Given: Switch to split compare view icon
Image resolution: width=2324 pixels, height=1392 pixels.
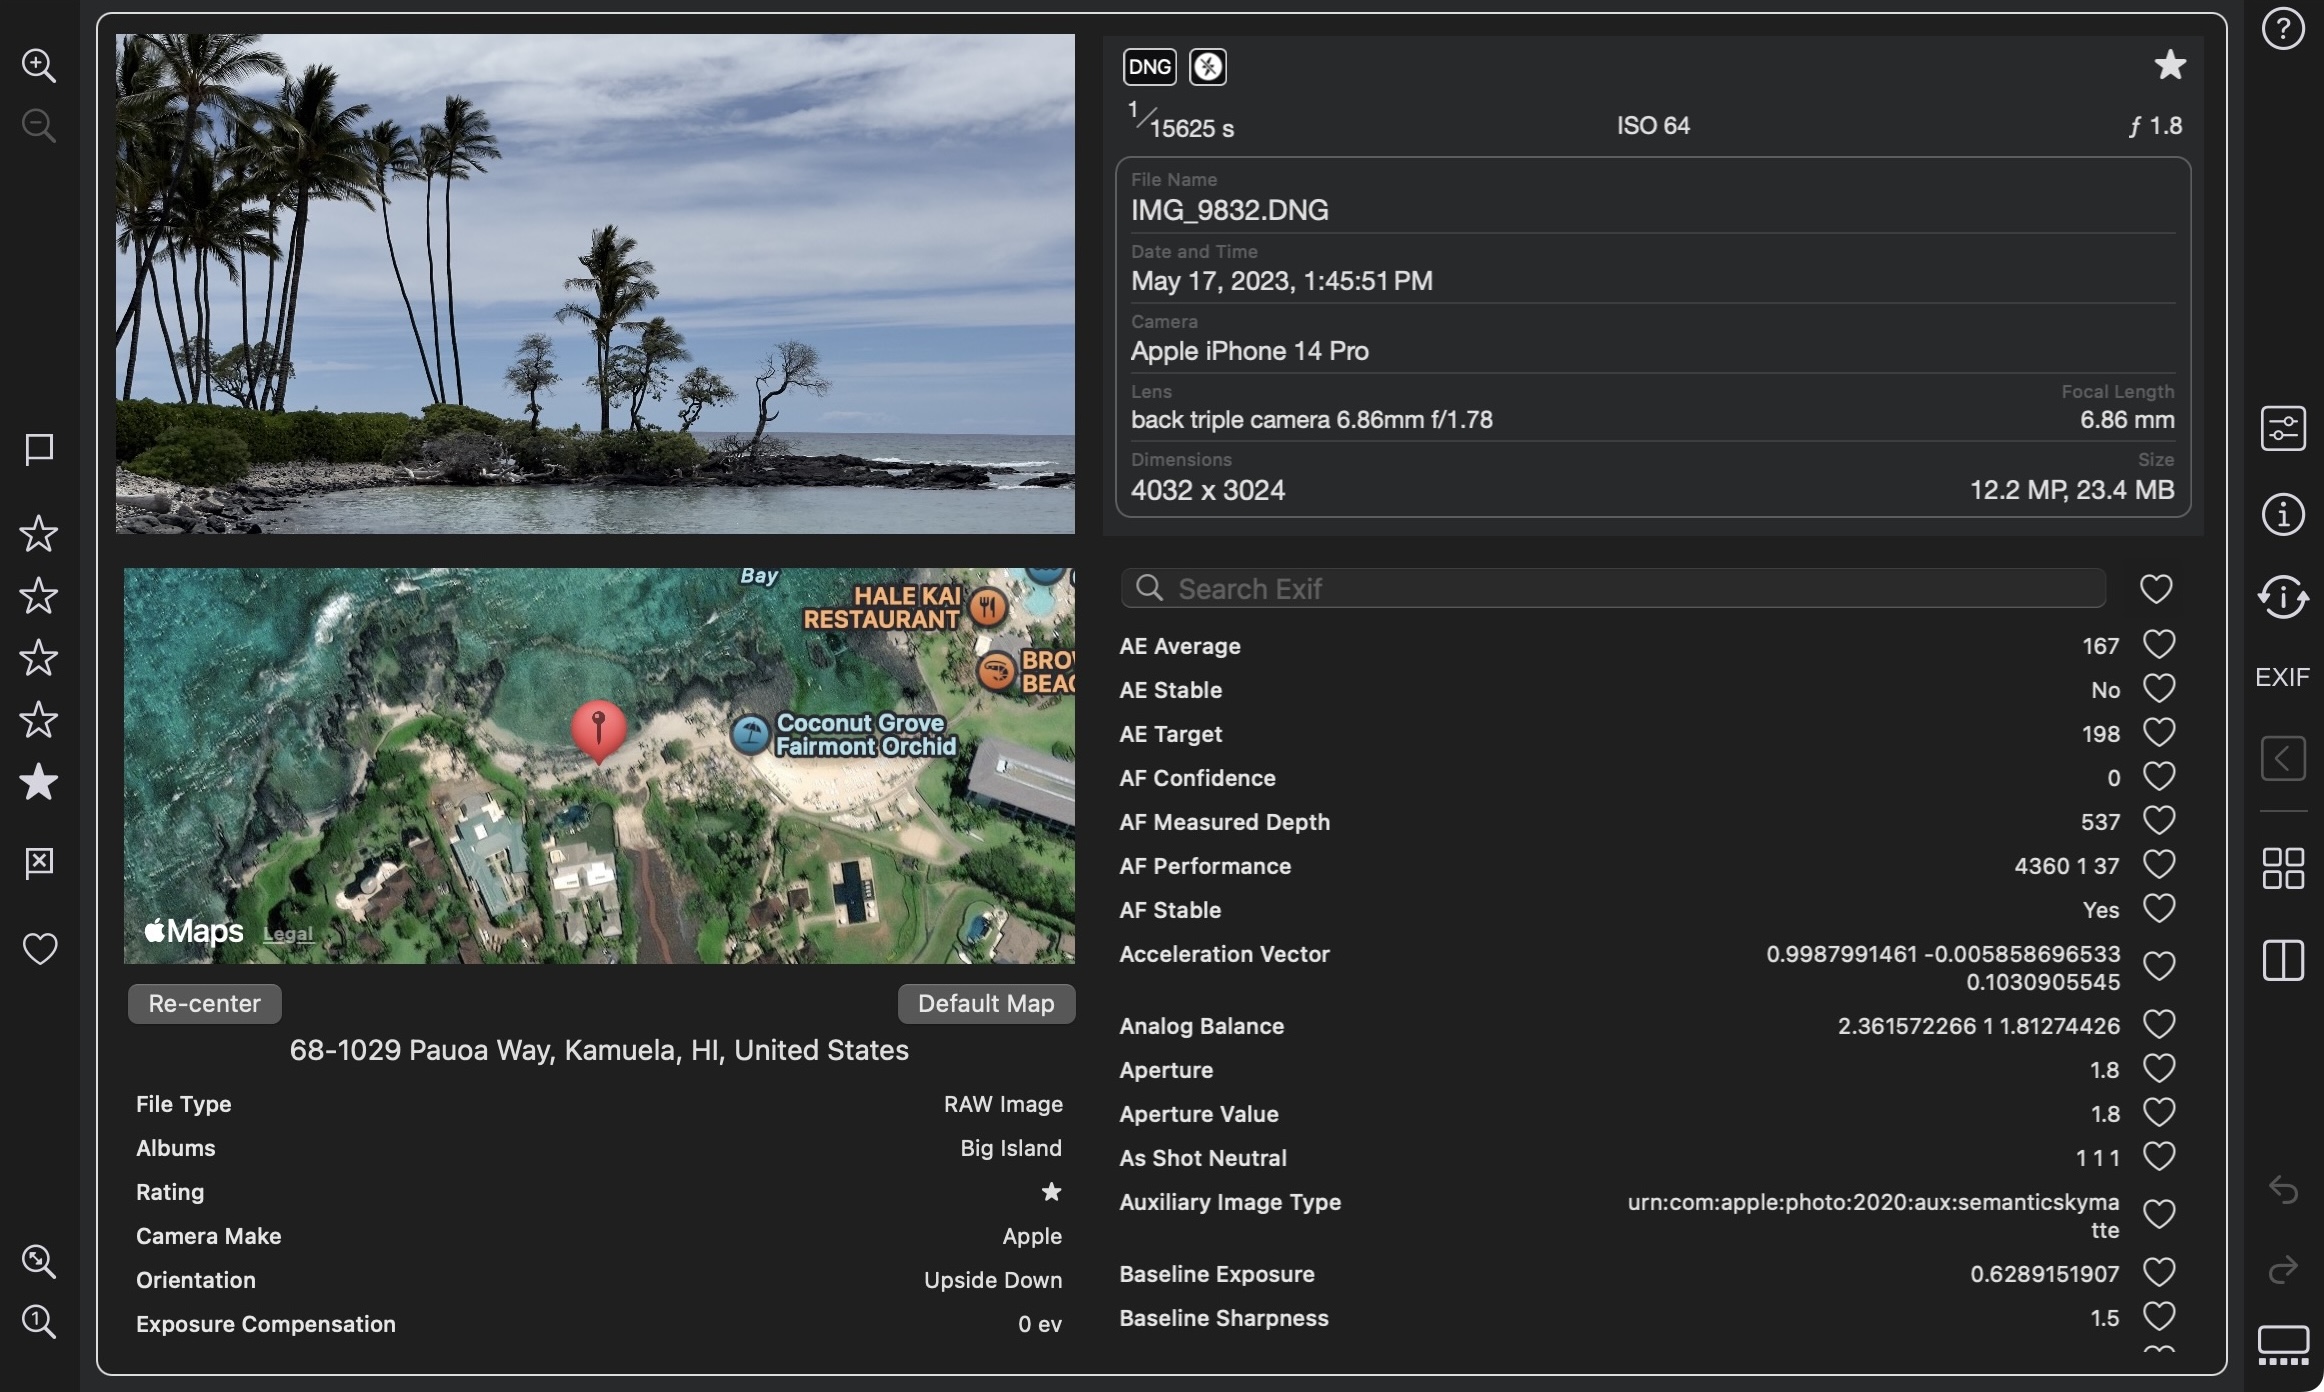Looking at the screenshot, I should 2283,960.
